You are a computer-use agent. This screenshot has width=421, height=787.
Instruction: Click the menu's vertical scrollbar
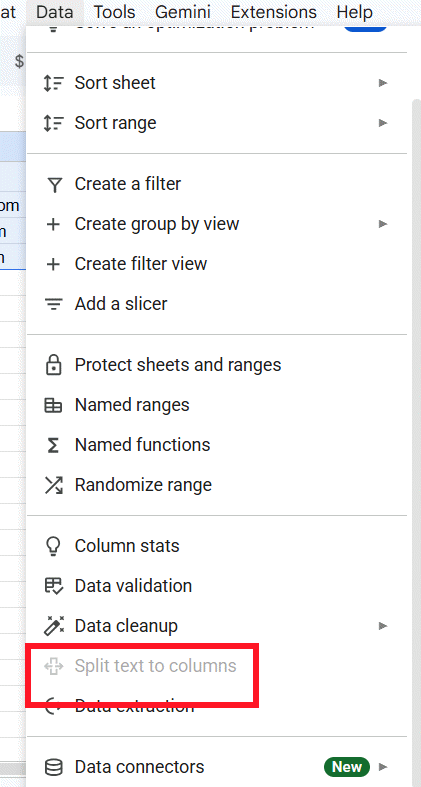[416, 442]
